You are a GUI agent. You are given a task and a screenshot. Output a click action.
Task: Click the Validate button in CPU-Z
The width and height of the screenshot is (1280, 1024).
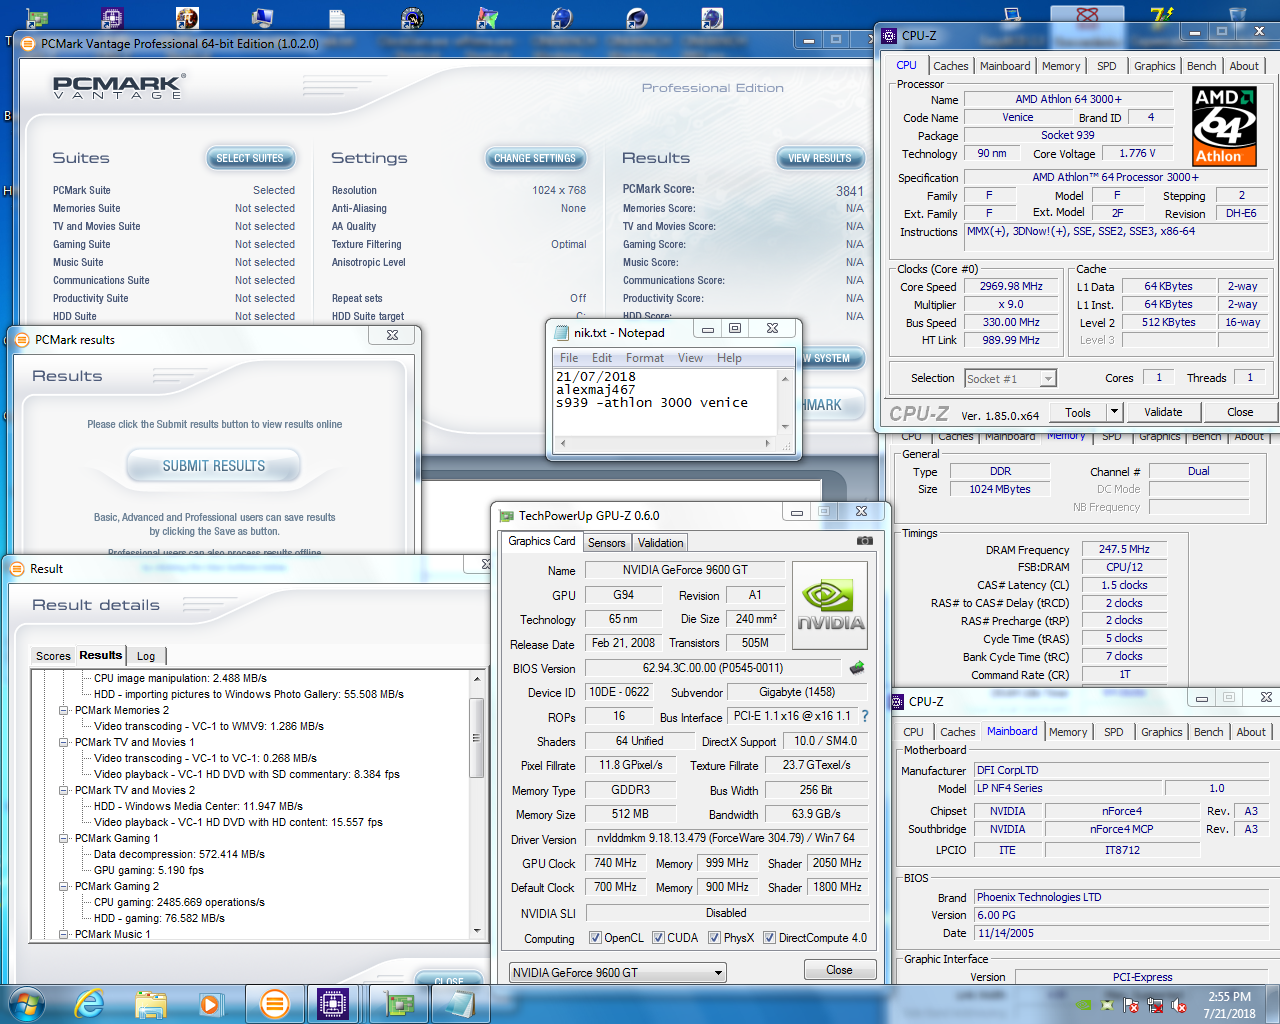pos(1163,412)
